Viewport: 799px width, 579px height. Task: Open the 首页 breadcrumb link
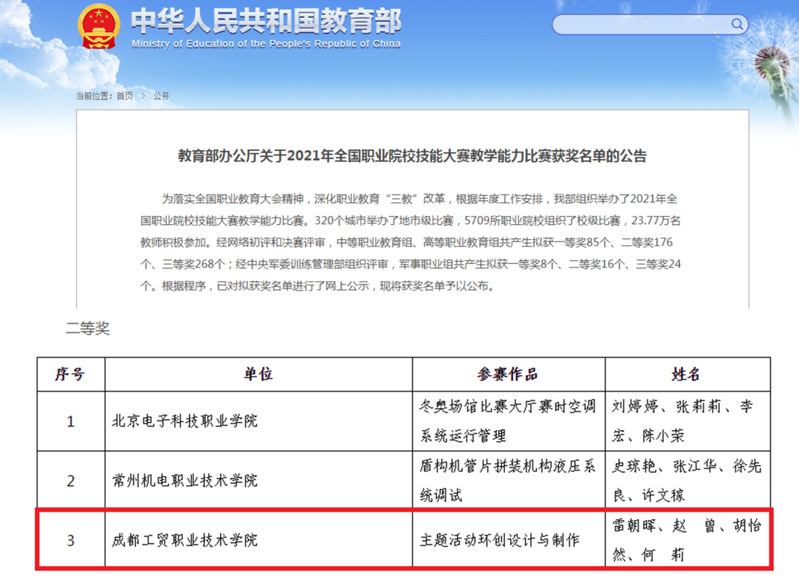tap(125, 96)
